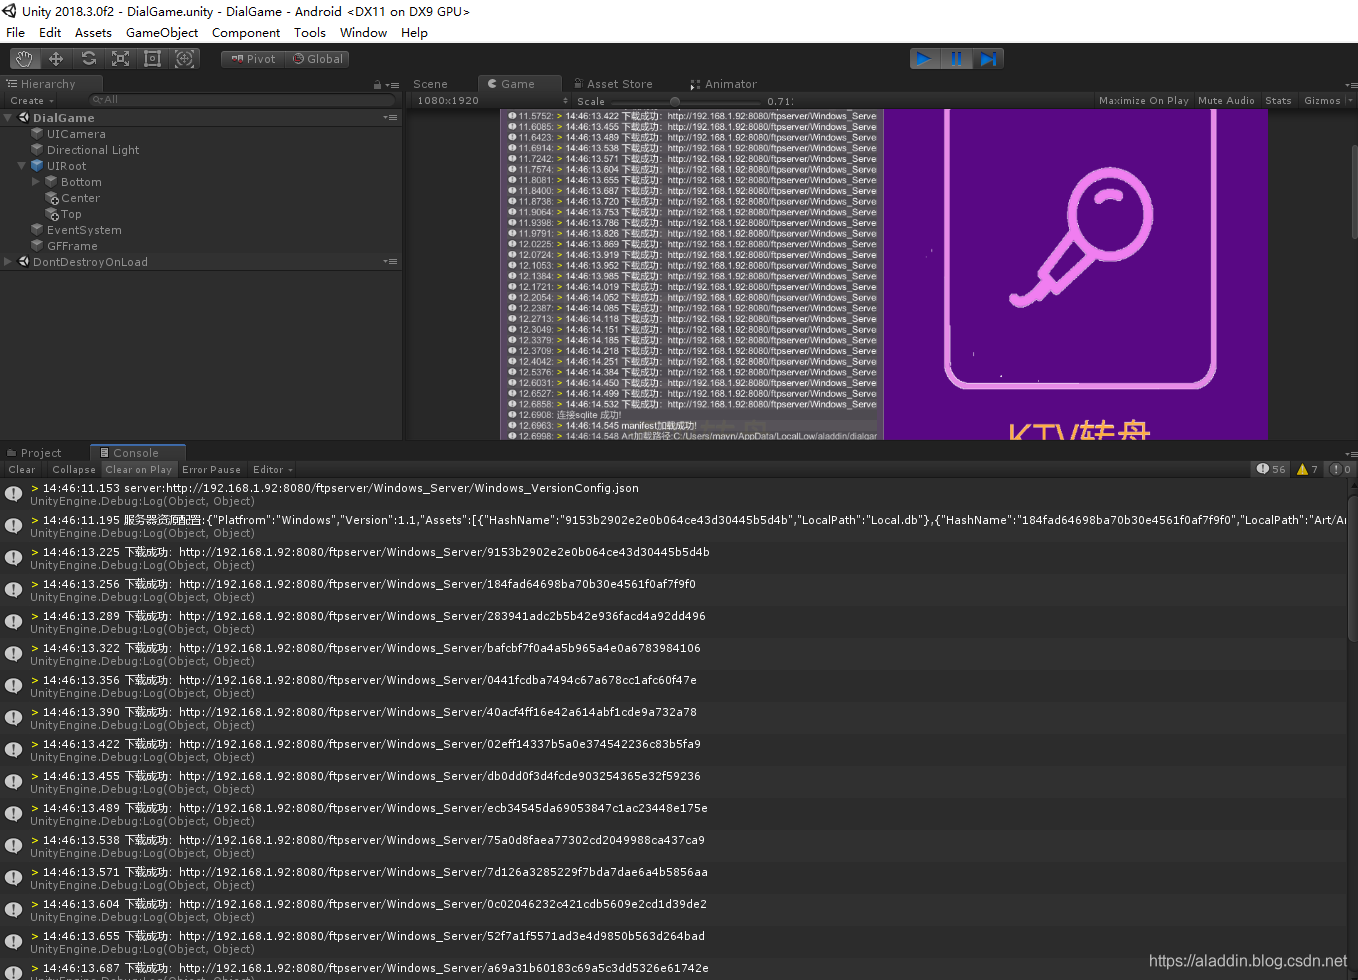Open the Gizmos dropdown arrow

click(1350, 101)
